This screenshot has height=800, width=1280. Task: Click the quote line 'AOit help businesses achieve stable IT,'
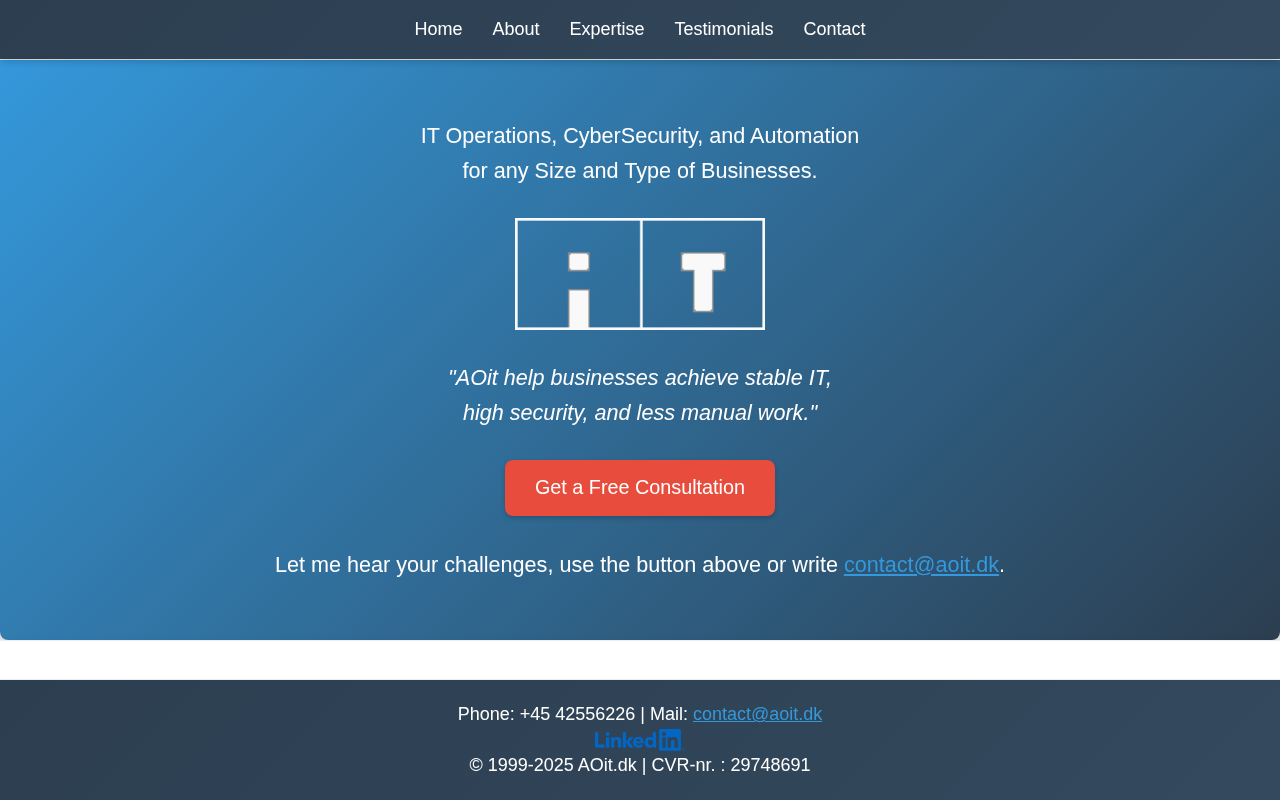click(640, 378)
